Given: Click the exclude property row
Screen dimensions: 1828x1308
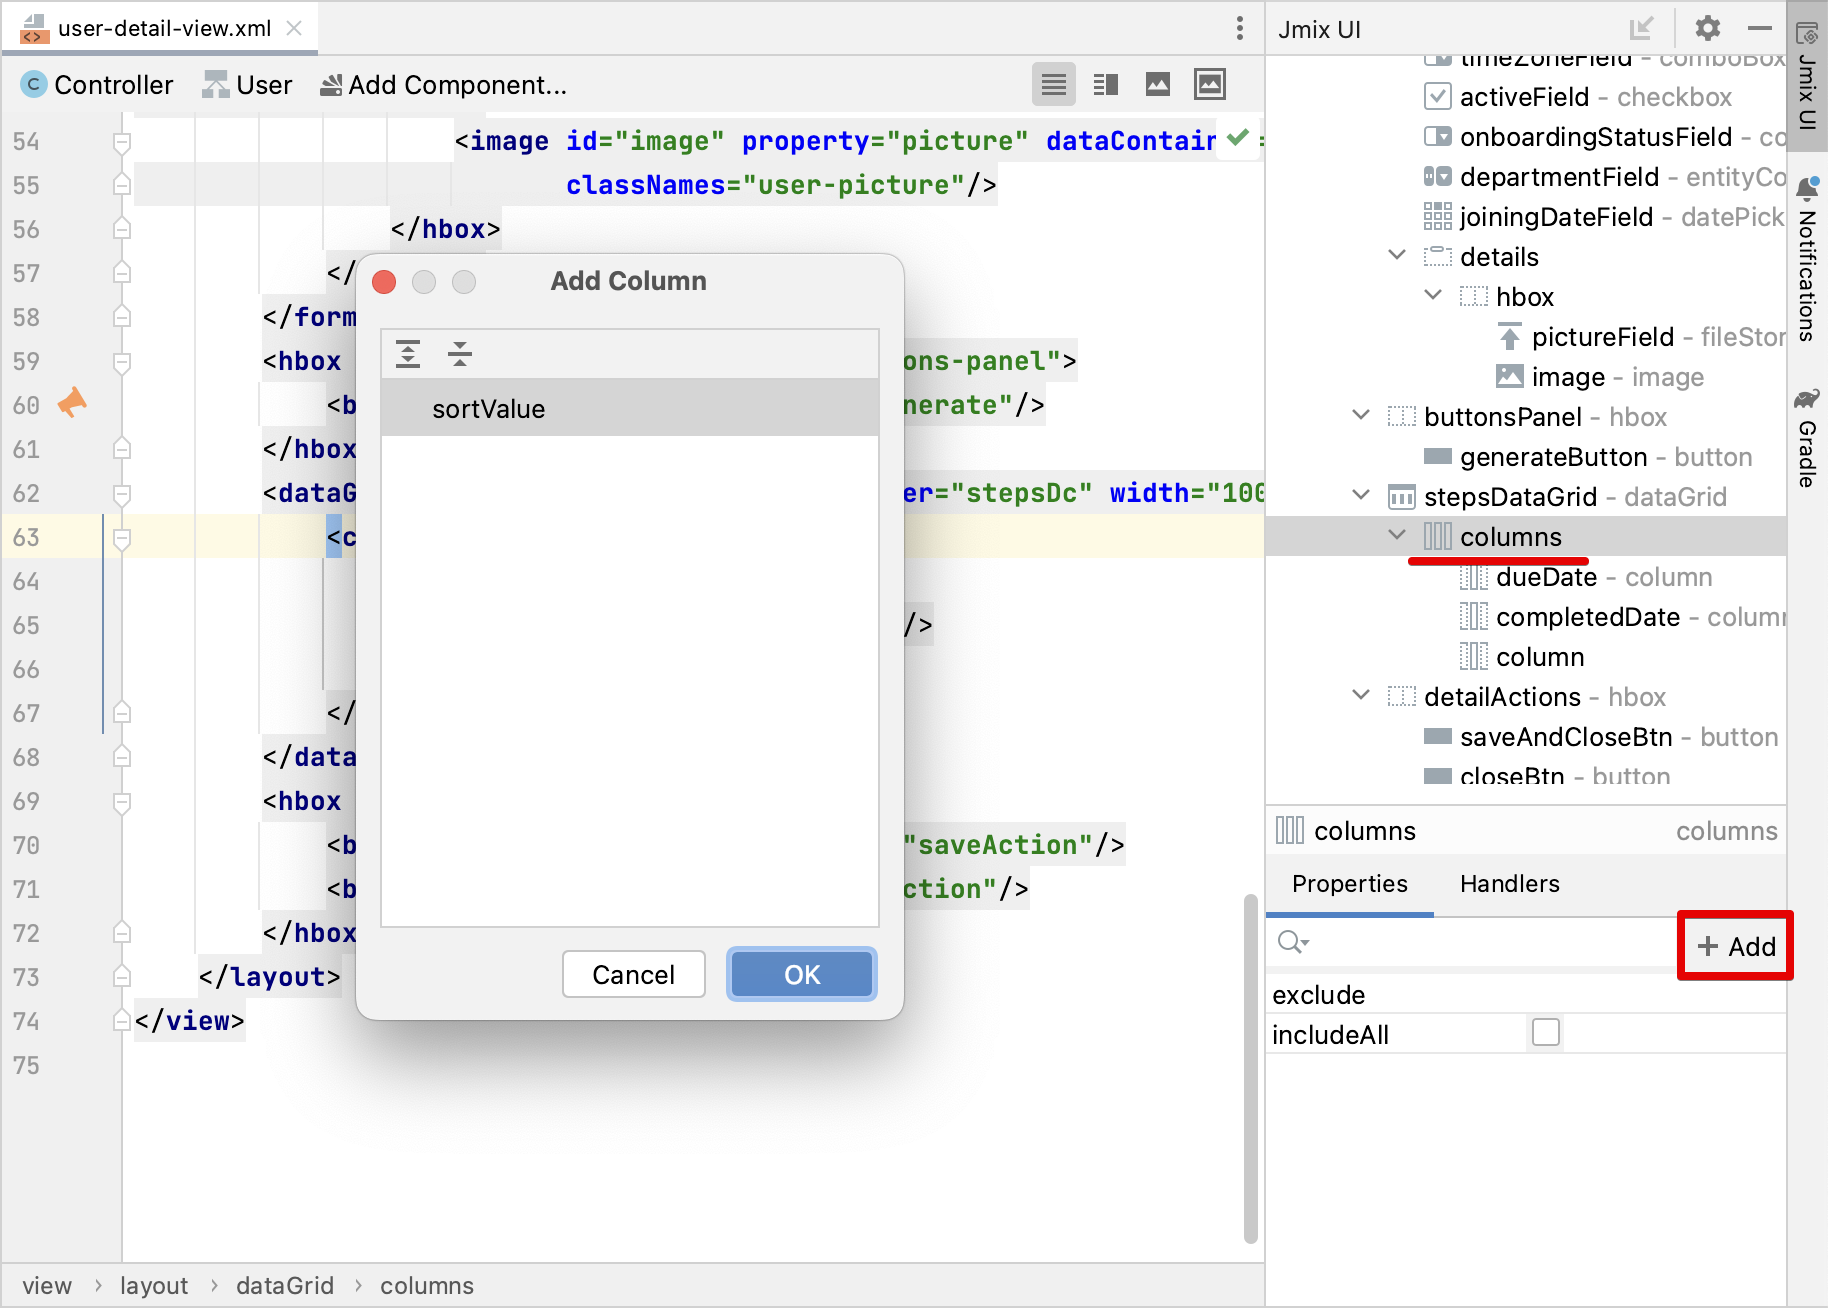Looking at the screenshot, I should 1526,995.
